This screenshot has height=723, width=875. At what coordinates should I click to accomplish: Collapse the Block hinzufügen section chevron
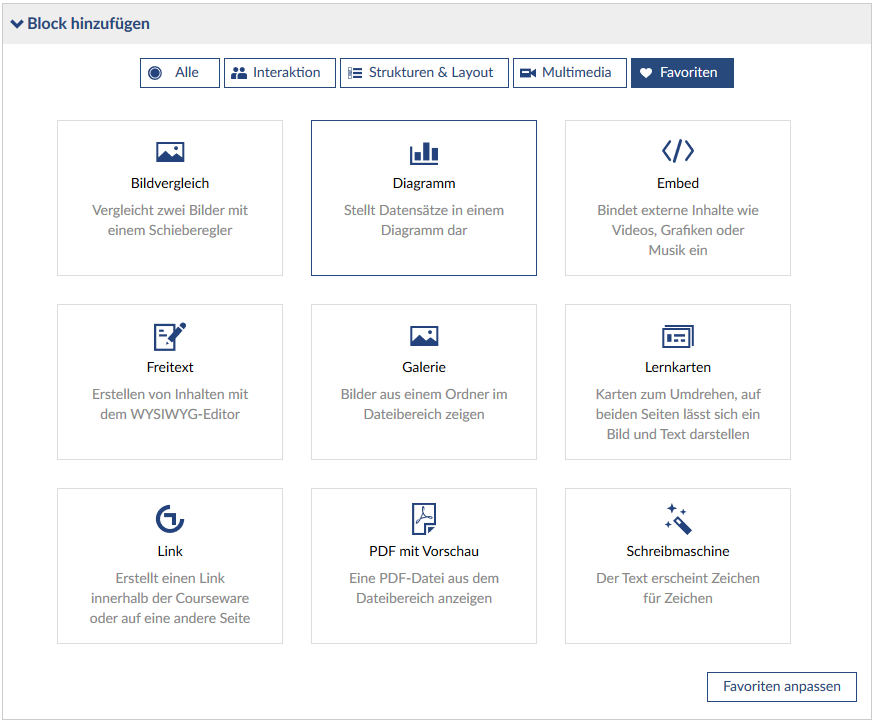point(17,24)
